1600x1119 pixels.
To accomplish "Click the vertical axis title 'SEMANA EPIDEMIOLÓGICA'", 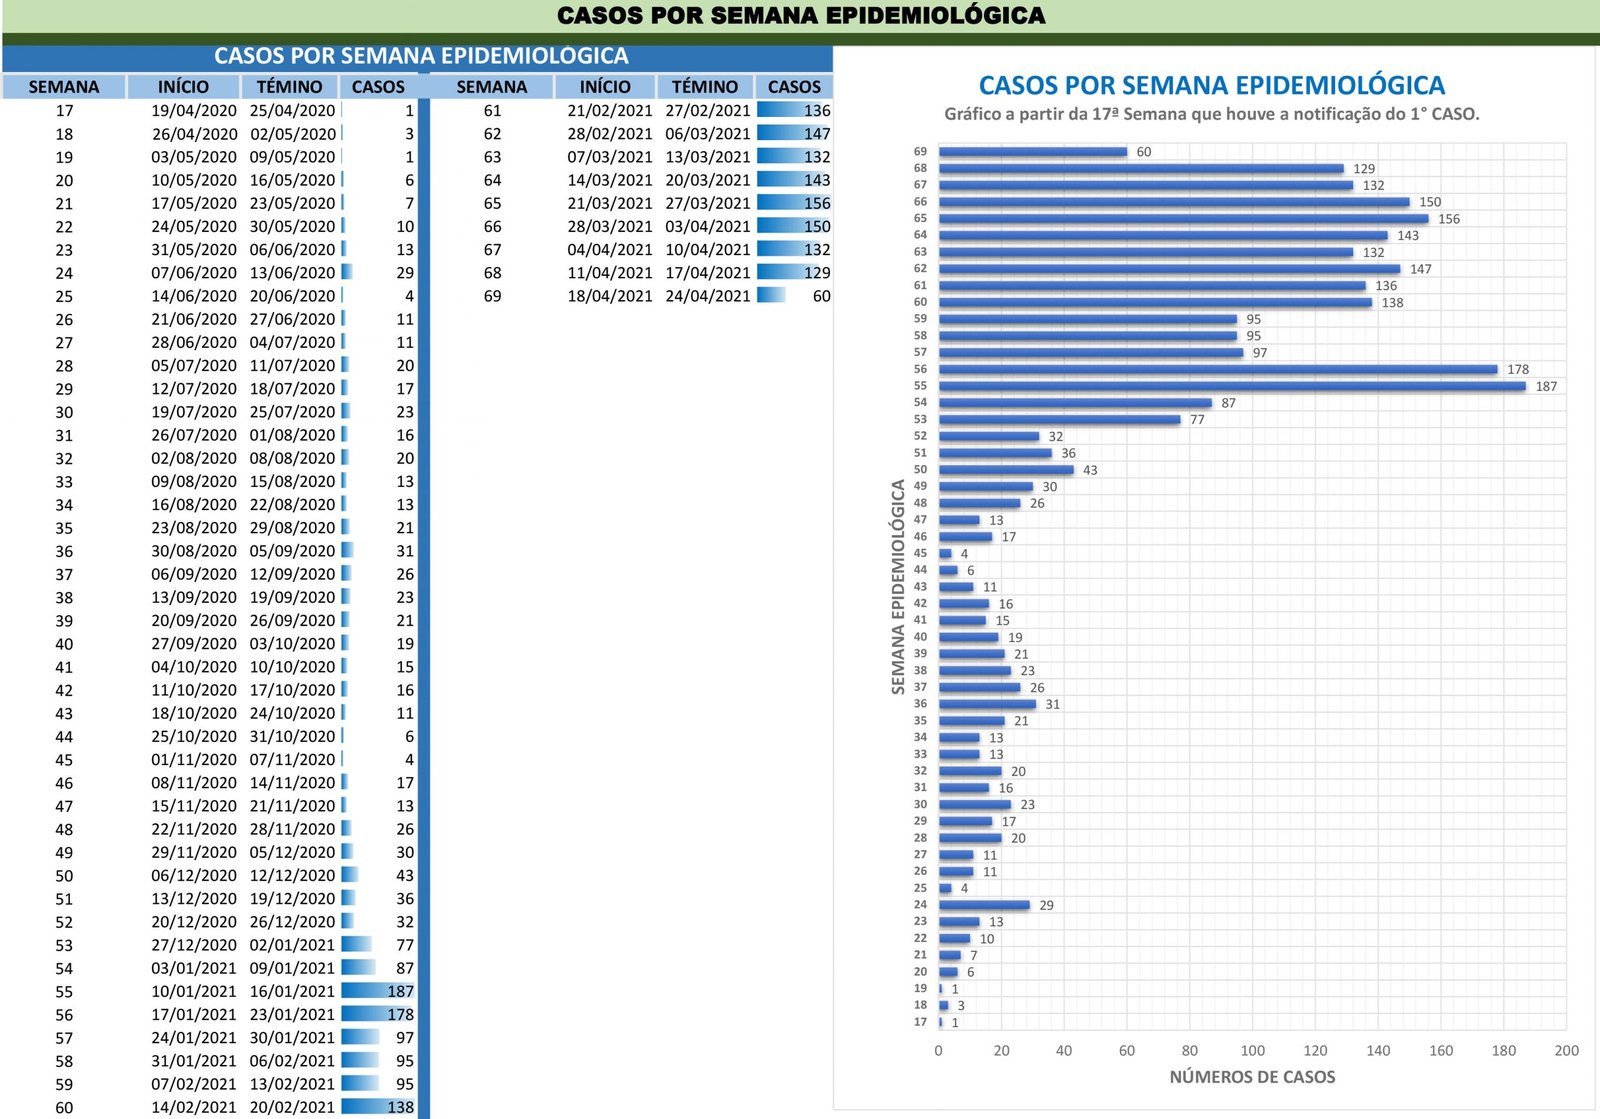I will (x=898, y=587).
